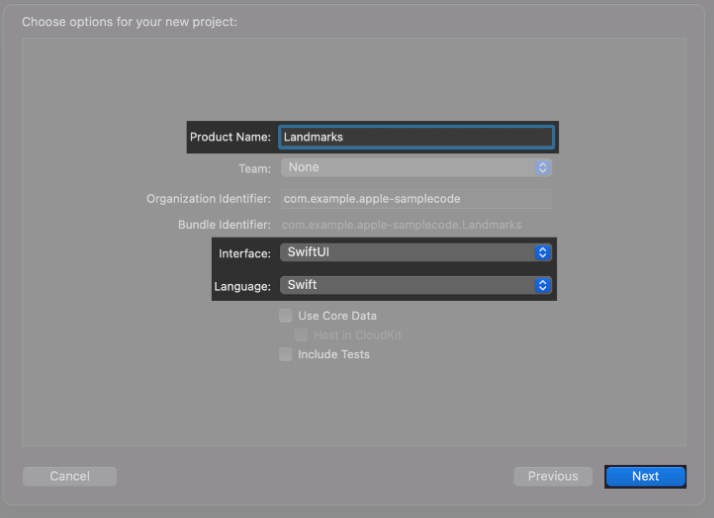Open the Language dropdown set to Swift
Image resolution: width=714 pixels, height=518 pixels.
[x=416, y=285]
